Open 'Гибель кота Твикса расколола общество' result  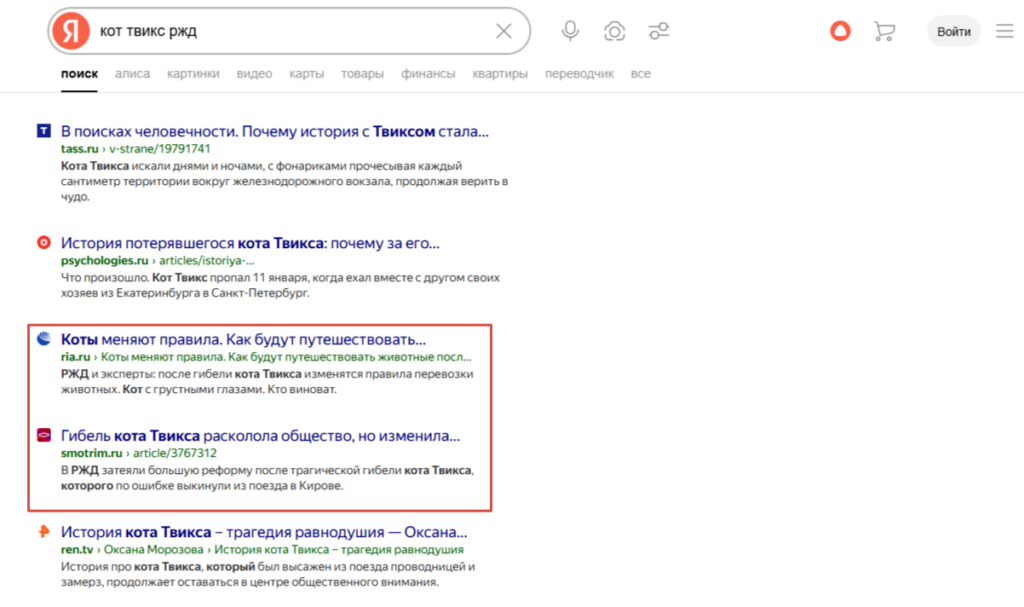(x=260, y=436)
